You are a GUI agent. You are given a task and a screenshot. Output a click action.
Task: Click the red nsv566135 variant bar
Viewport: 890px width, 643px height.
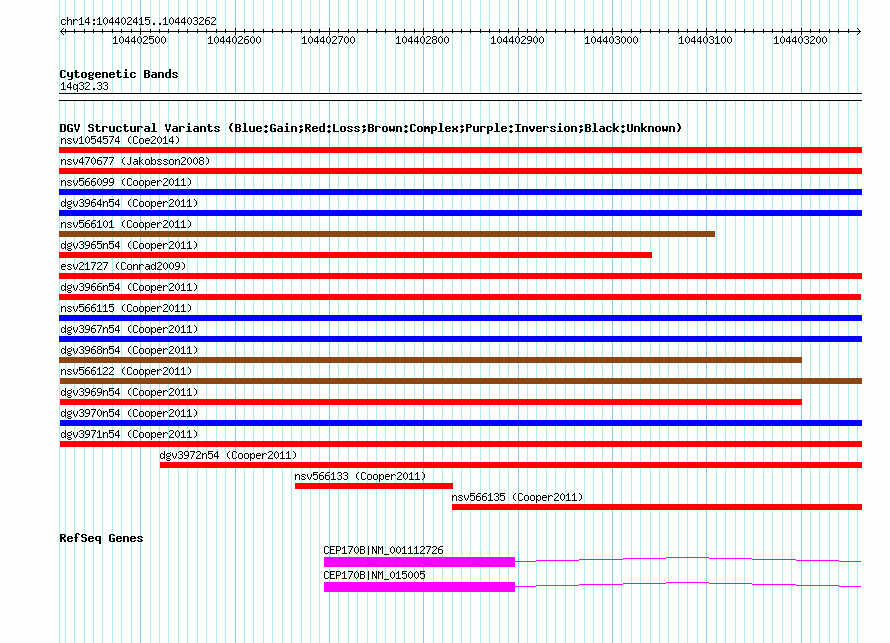coord(657,507)
